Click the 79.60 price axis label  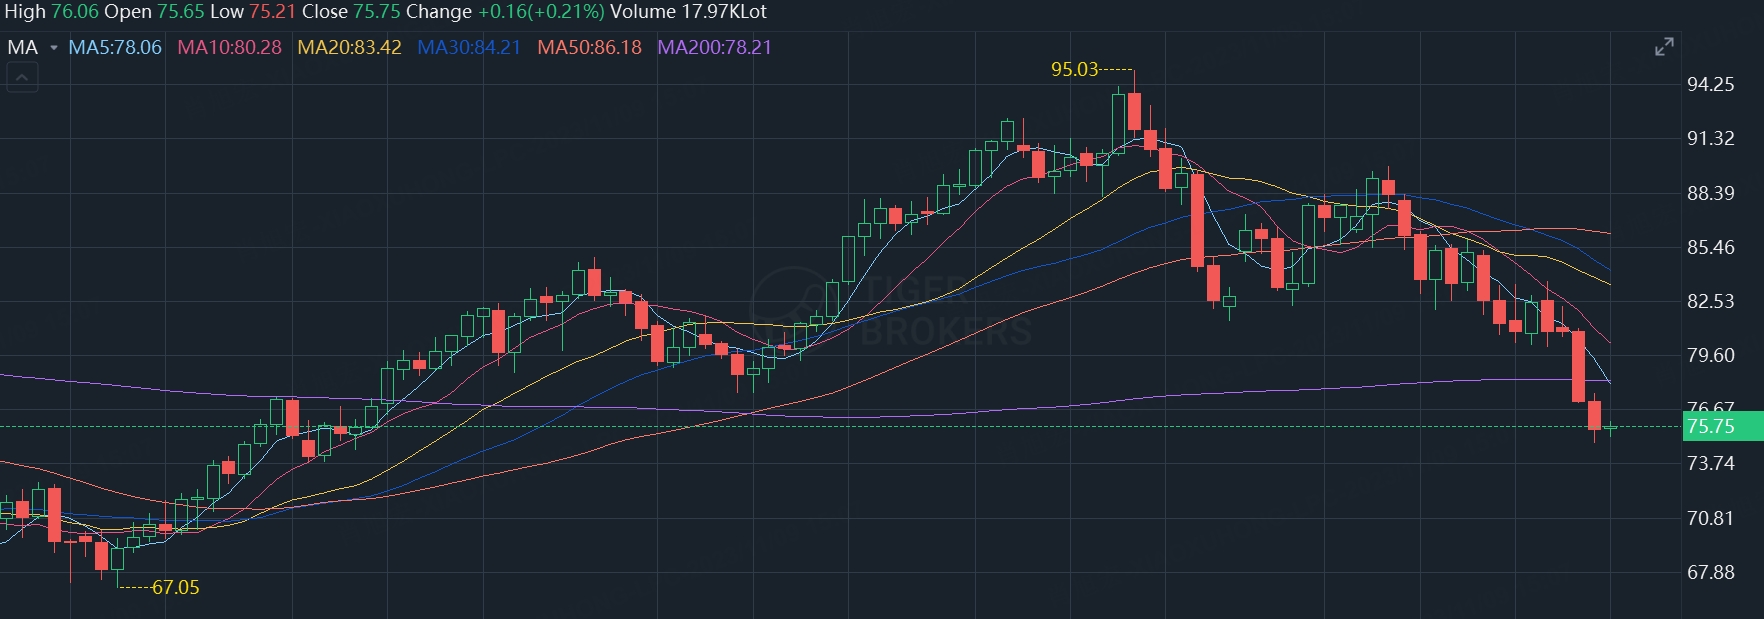coord(1710,355)
